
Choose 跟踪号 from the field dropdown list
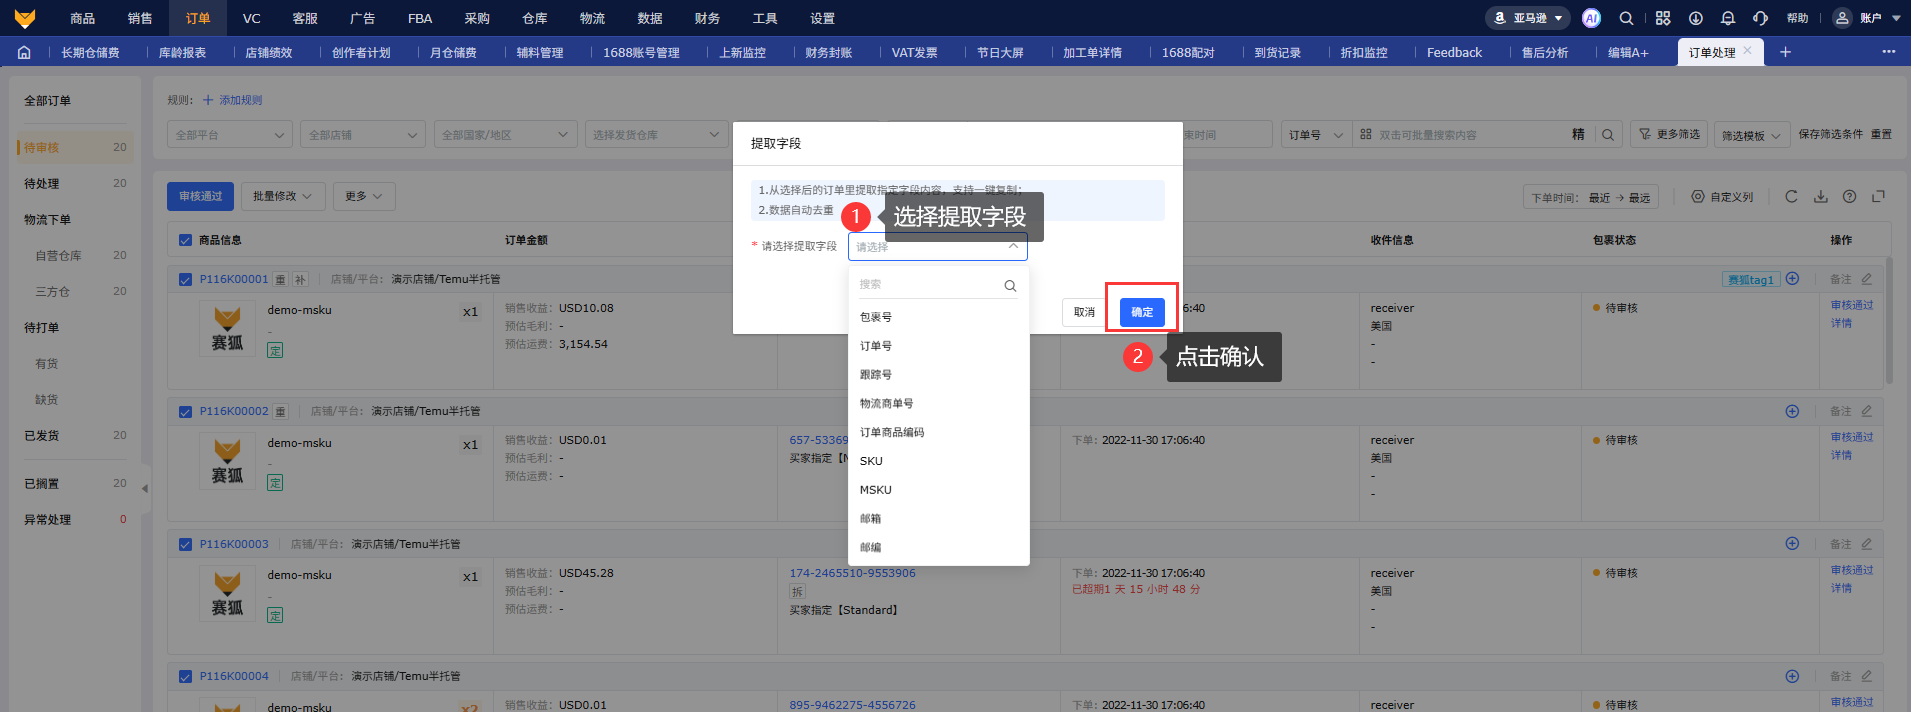[939, 375]
